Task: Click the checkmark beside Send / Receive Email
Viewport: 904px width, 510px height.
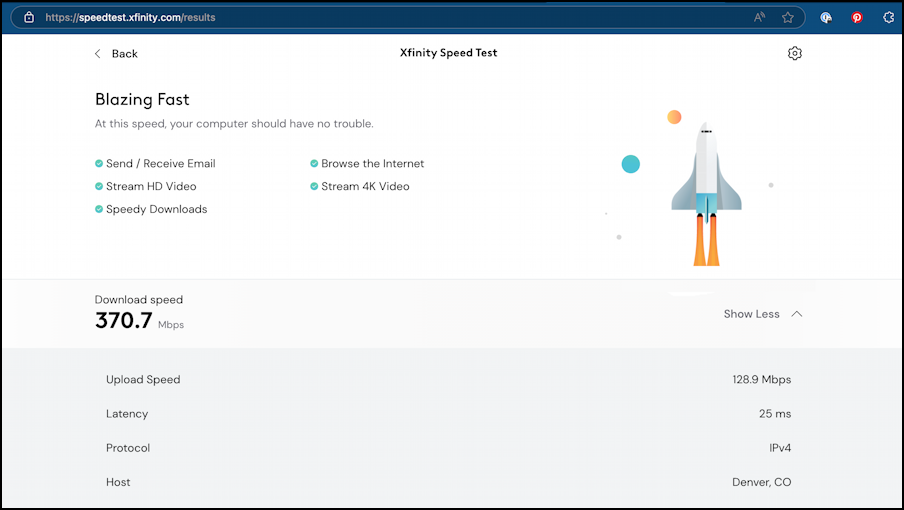Action: pyautogui.click(x=99, y=164)
